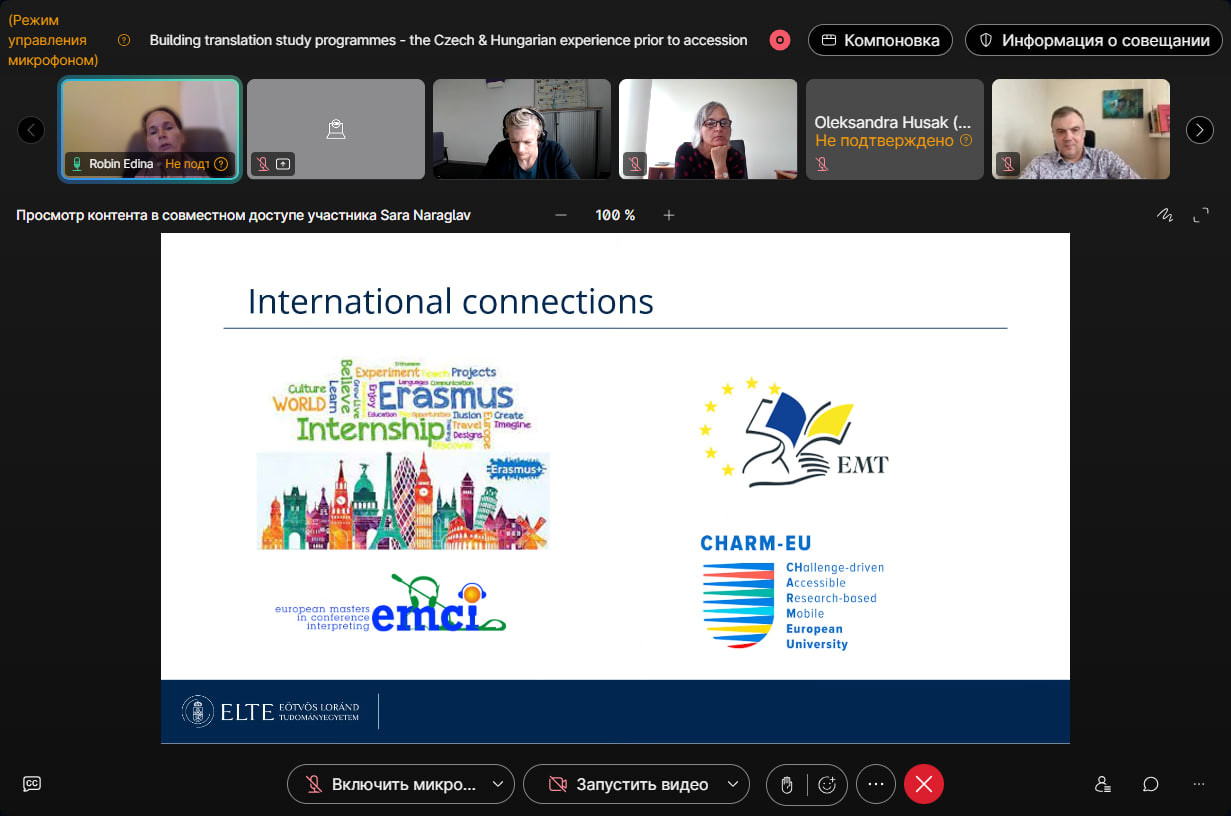Raise hand using the hand icon

pos(786,785)
